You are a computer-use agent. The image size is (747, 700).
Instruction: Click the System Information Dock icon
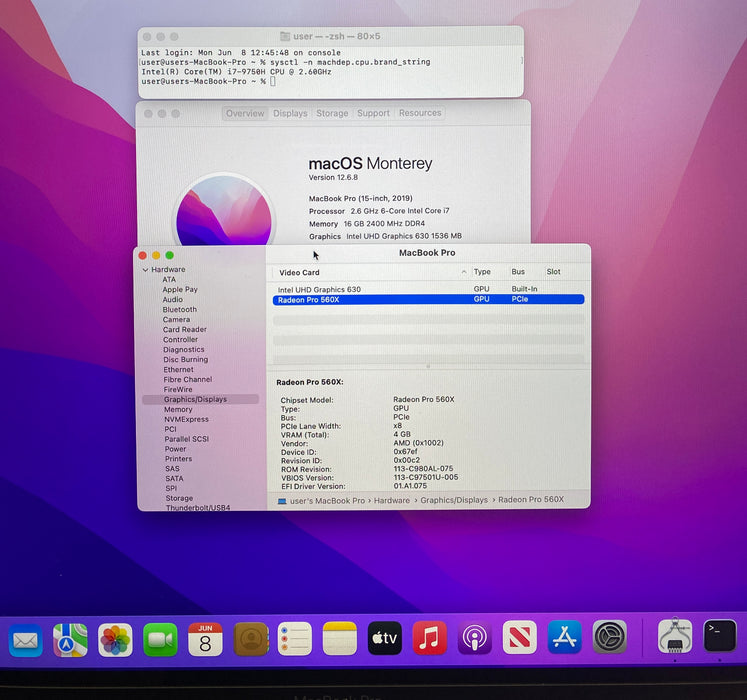pyautogui.click(x=675, y=636)
